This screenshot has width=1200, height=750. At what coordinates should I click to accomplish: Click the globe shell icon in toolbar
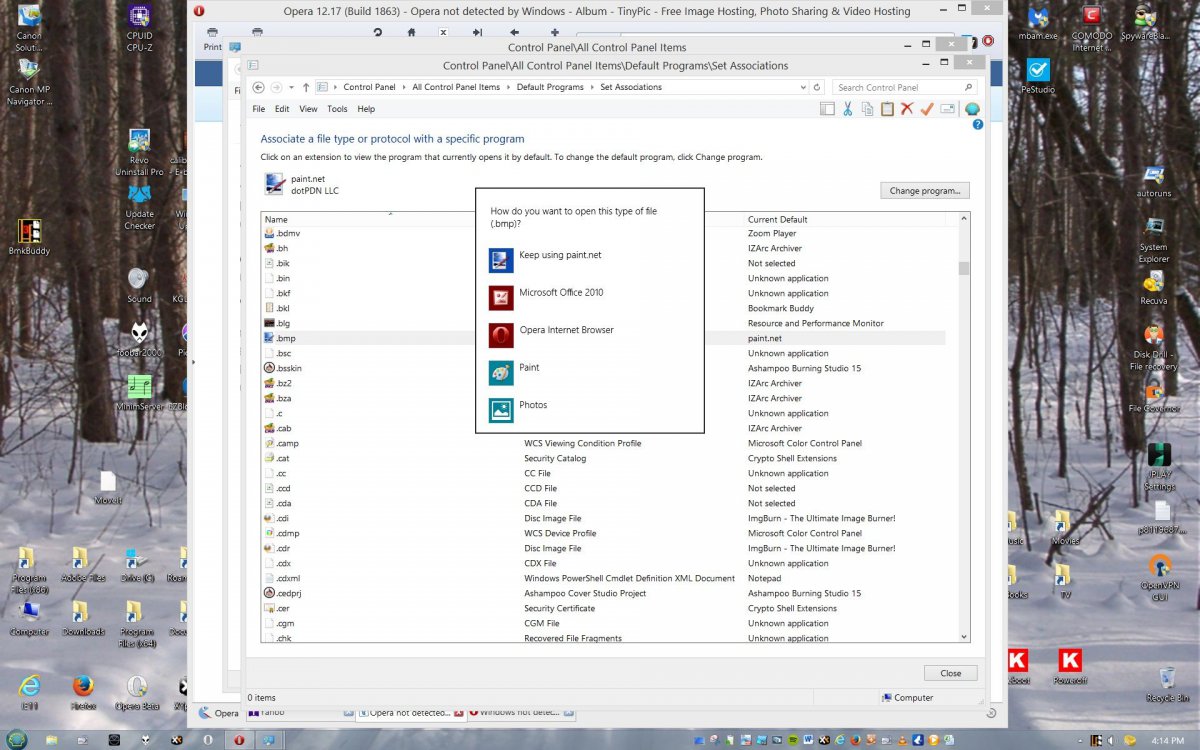972,109
